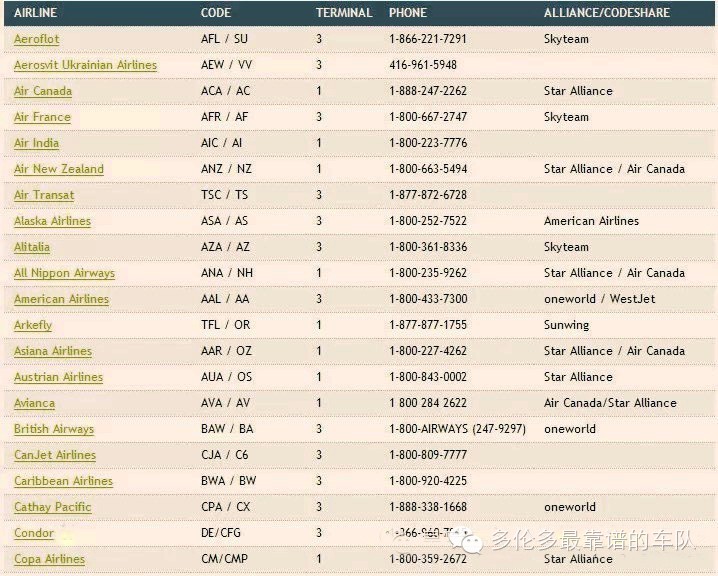Viewport: 718px width, 576px height.
Task: Select phone number 1-800-667-2747
Action: pyautogui.click(x=428, y=117)
